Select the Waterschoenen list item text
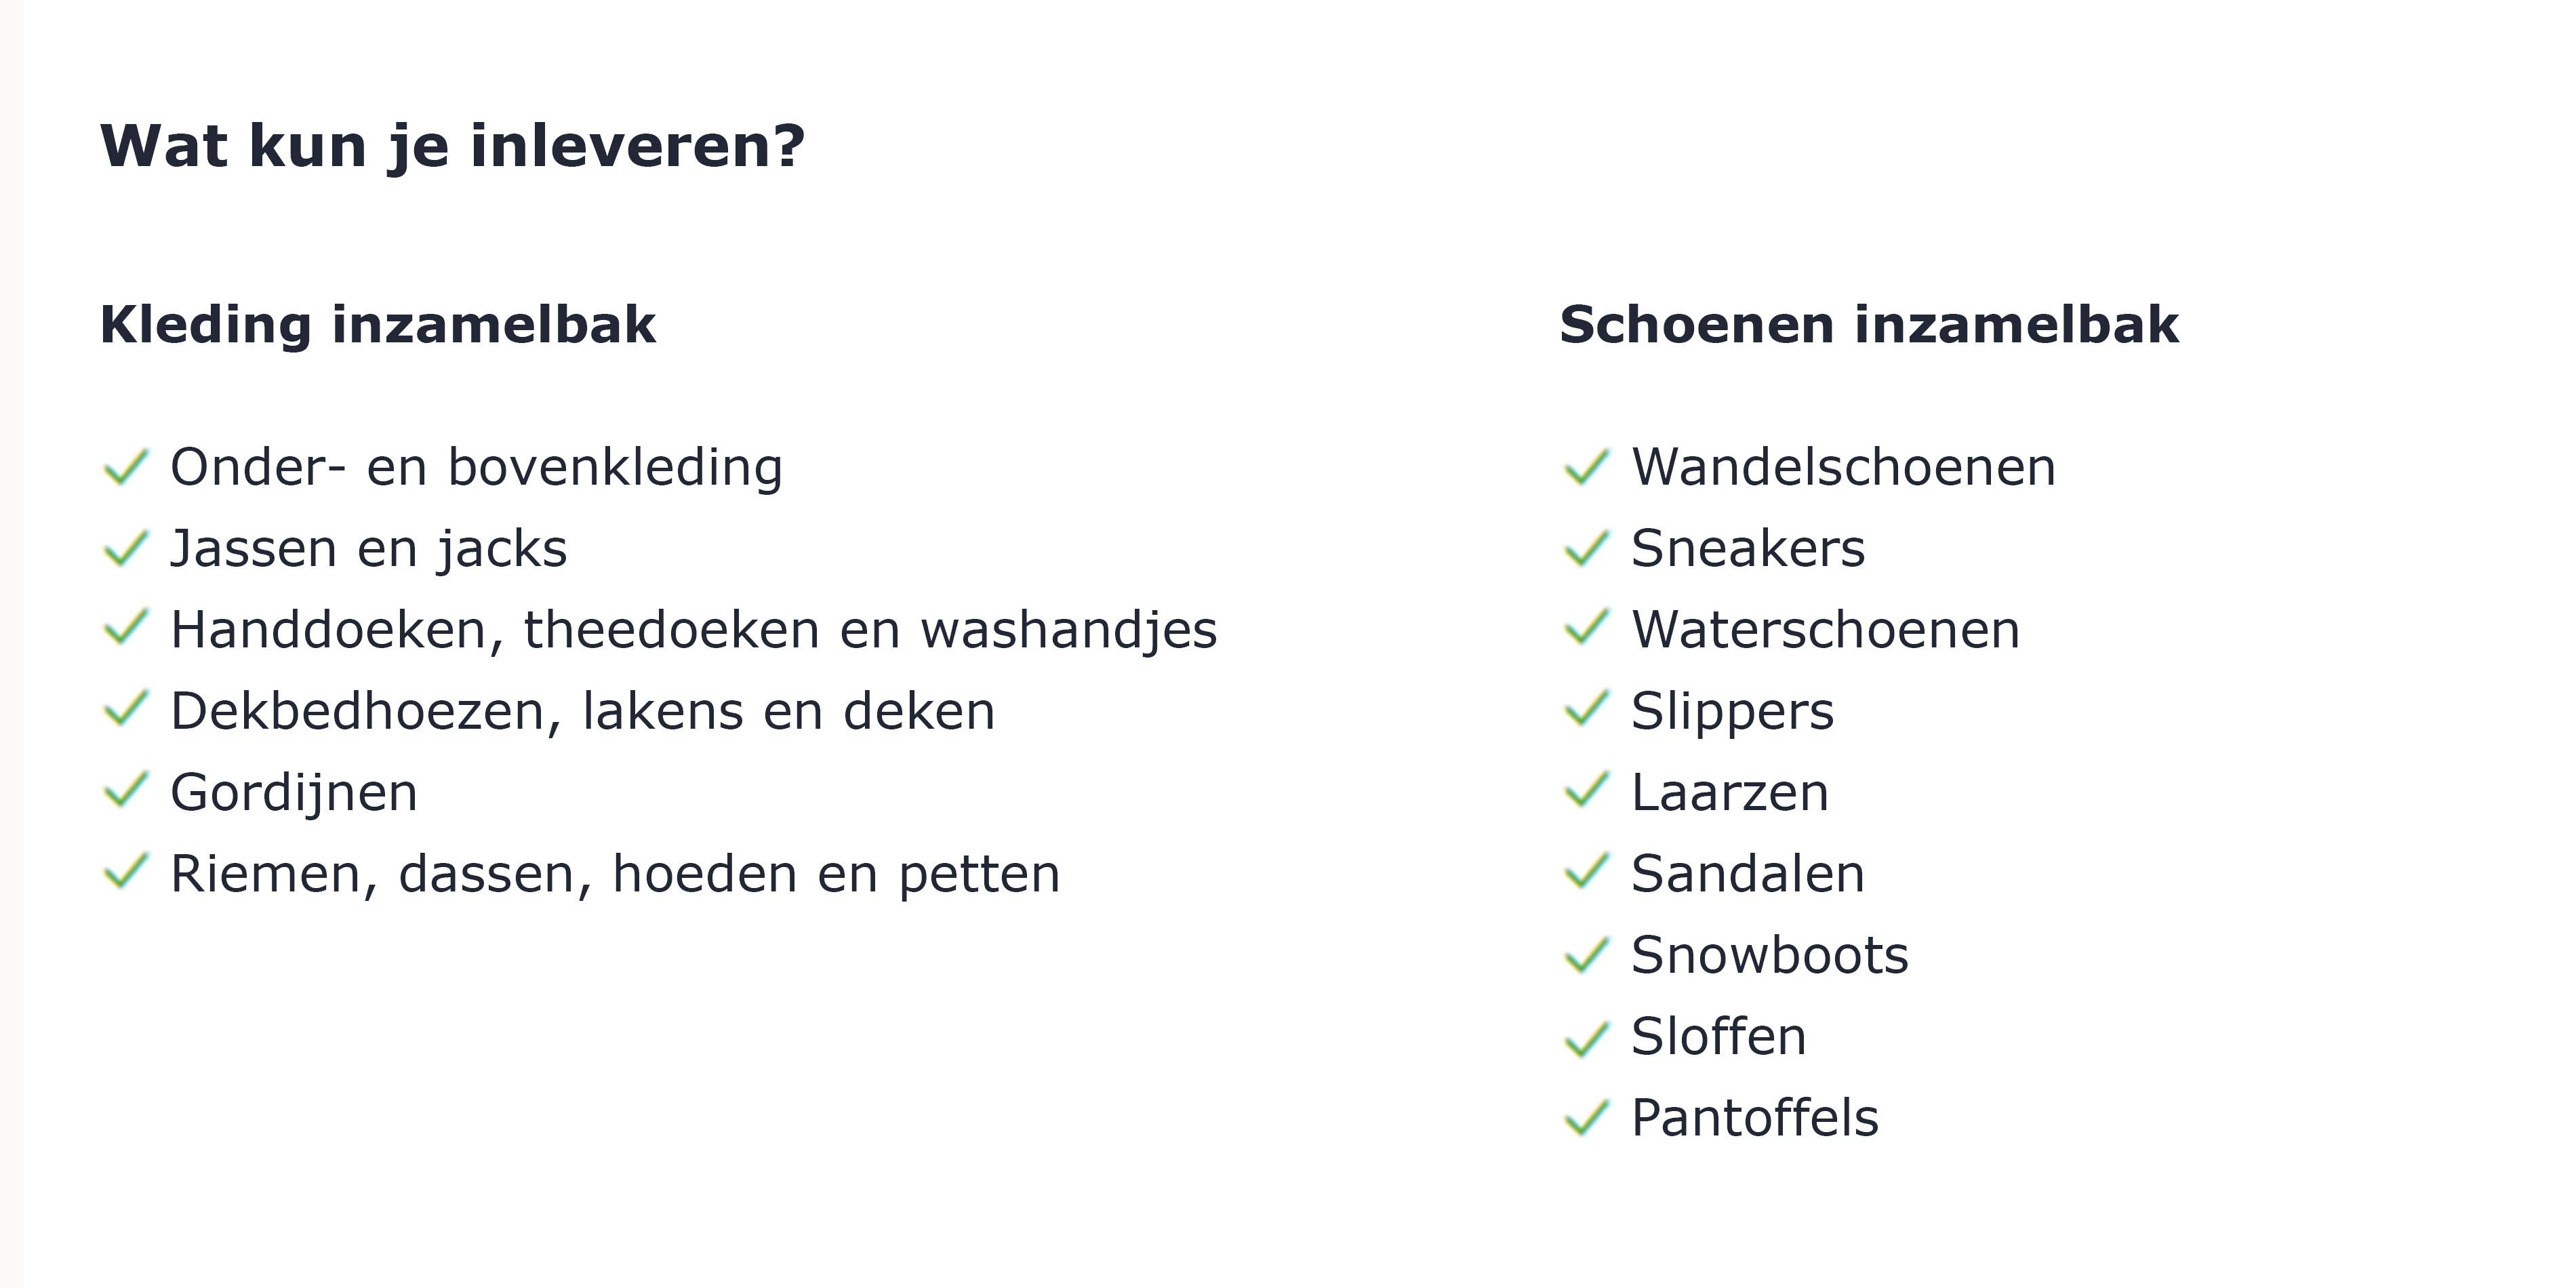This screenshot has height=1288, width=2576. tap(1825, 630)
